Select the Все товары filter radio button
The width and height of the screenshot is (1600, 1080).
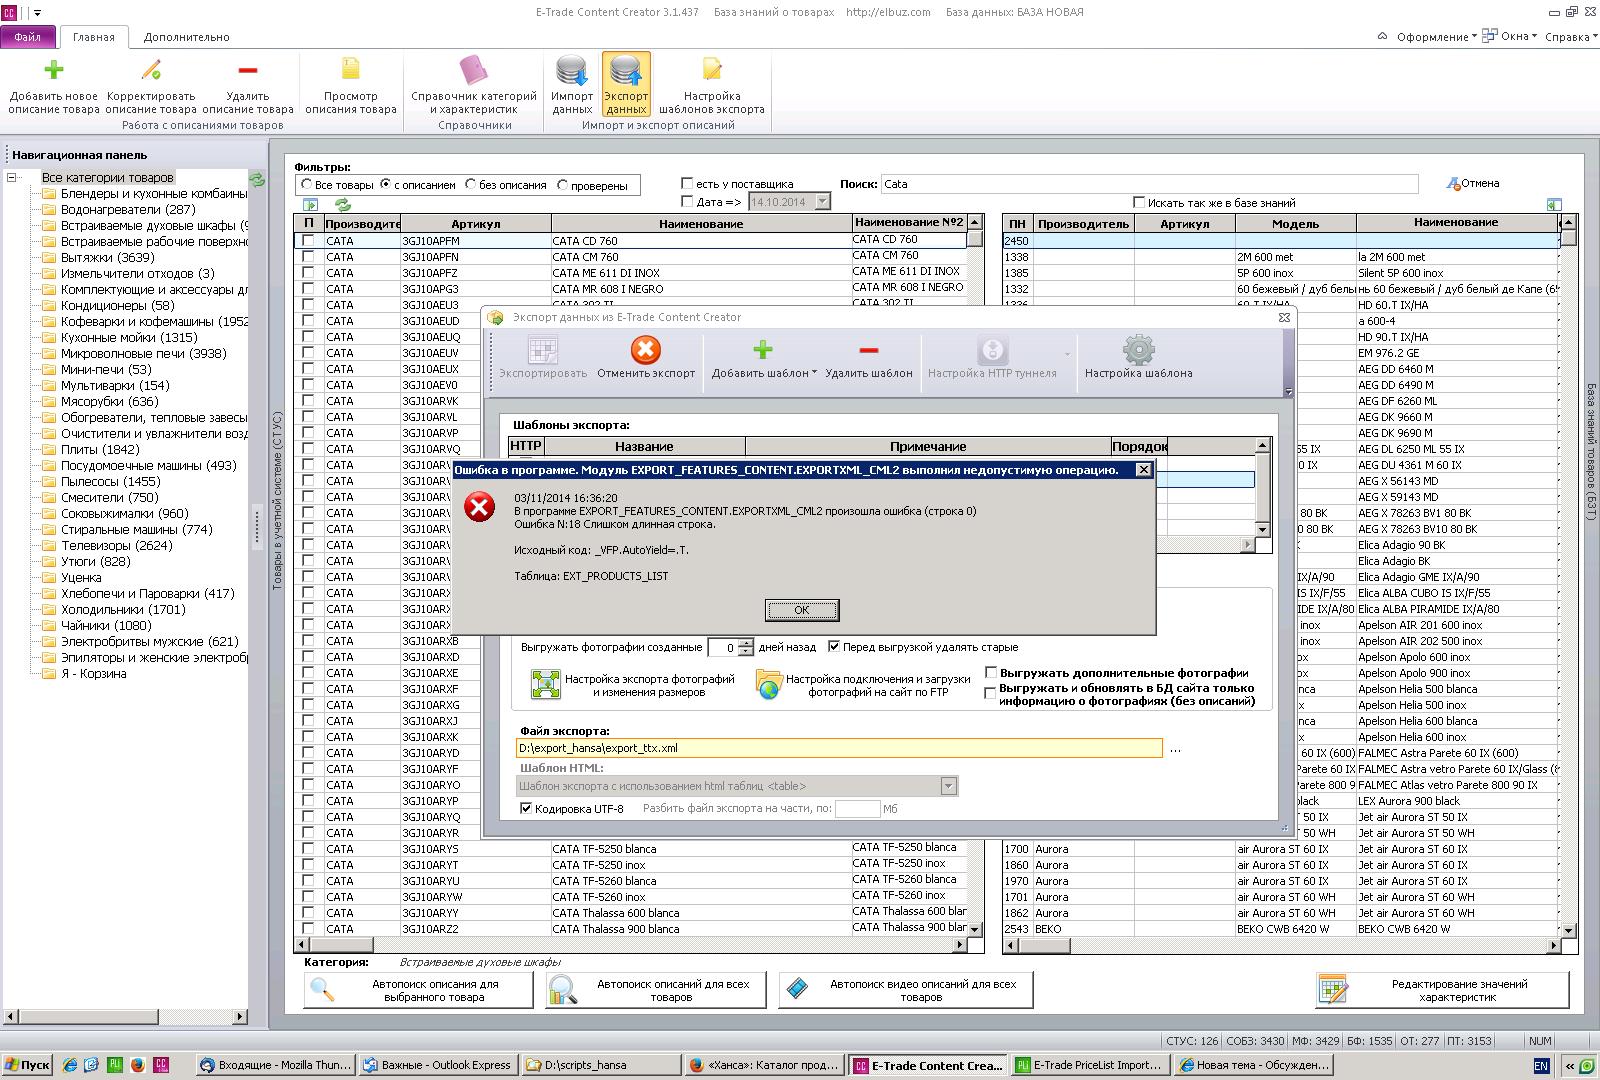[306, 185]
